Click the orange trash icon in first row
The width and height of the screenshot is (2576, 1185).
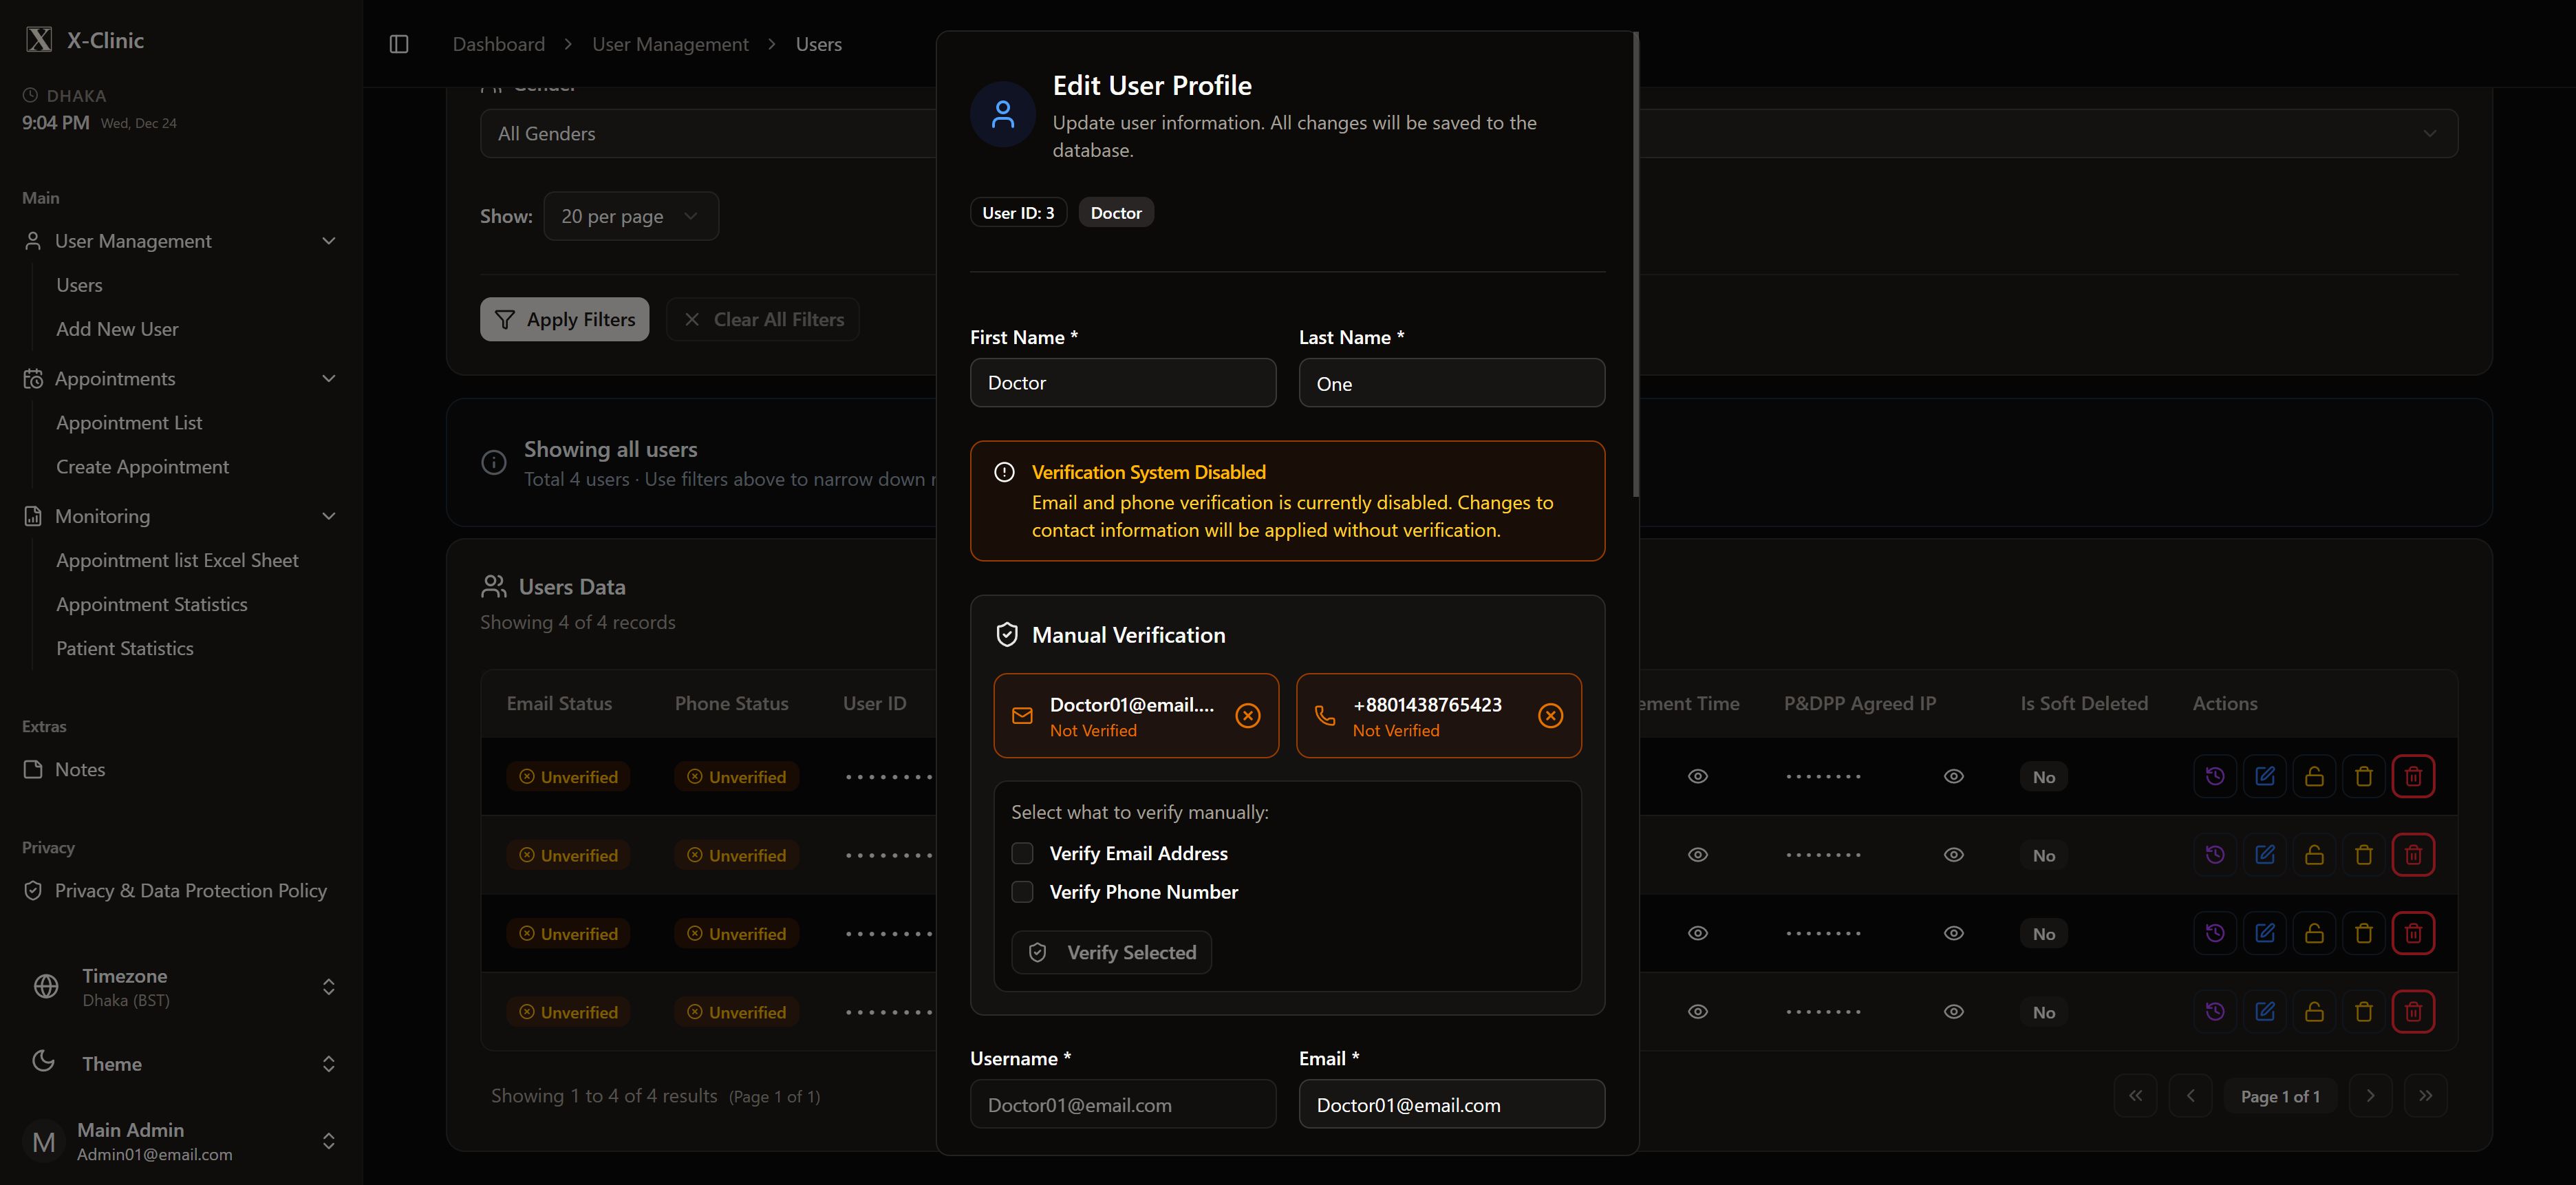pyautogui.click(x=2363, y=776)
